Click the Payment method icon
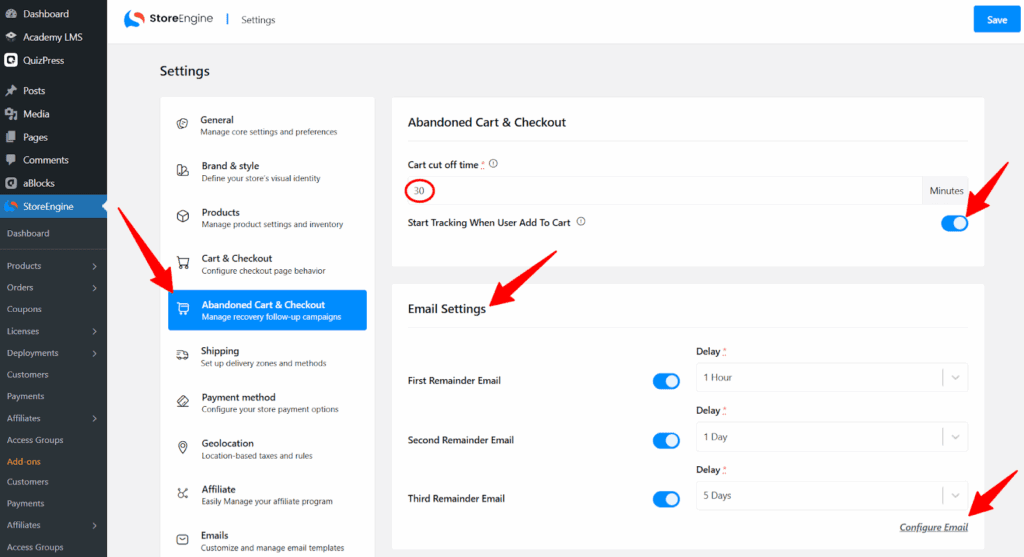 pos(183,402)
